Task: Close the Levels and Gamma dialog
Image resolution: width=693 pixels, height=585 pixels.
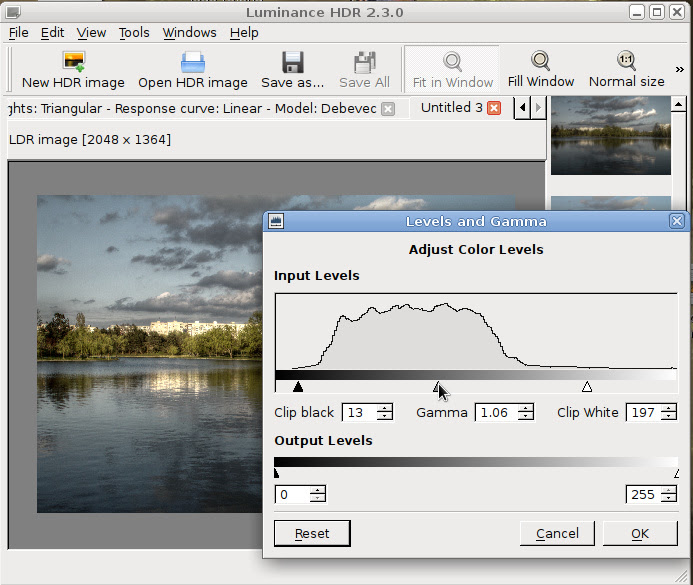Action: coord(677,221)
